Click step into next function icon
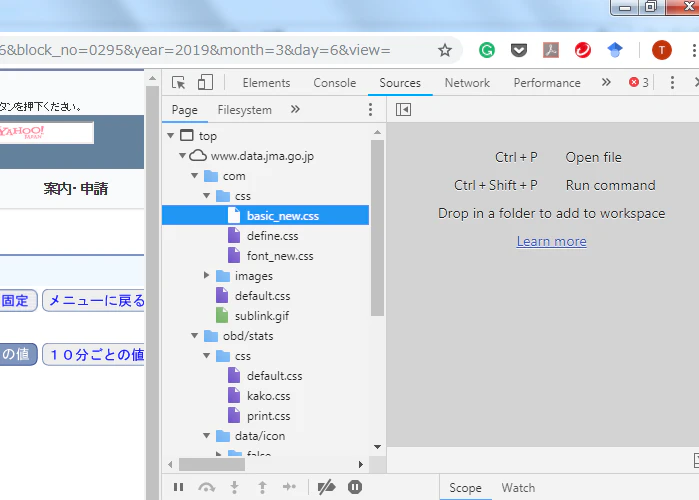The width and height of the screenshot is (699, 500). click(234, 488)
